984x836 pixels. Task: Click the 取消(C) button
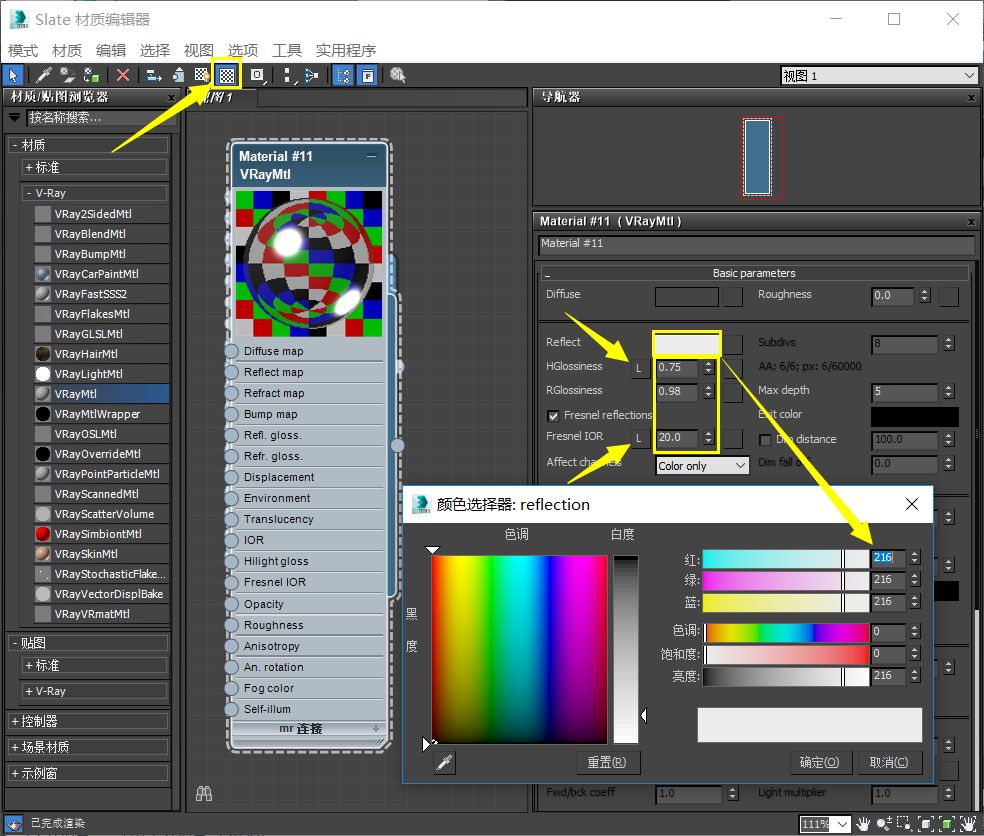[889, 763]
